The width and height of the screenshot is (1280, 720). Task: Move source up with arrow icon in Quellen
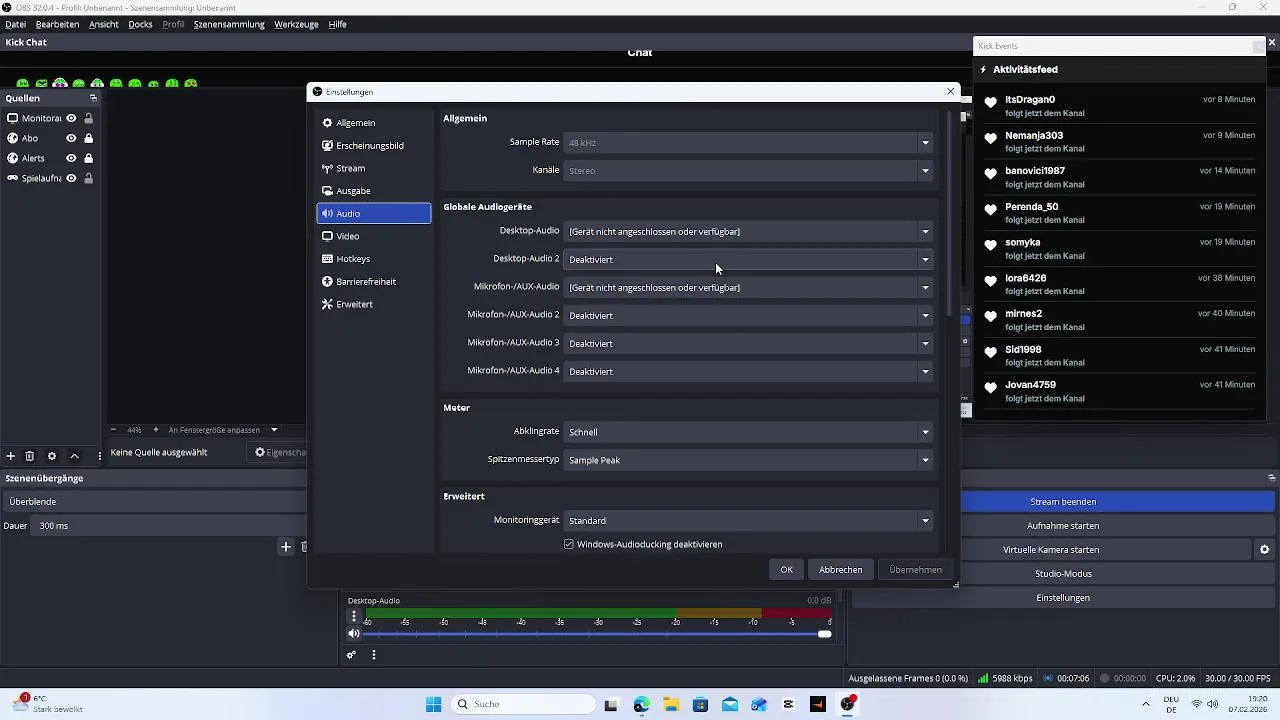[74, 456]
